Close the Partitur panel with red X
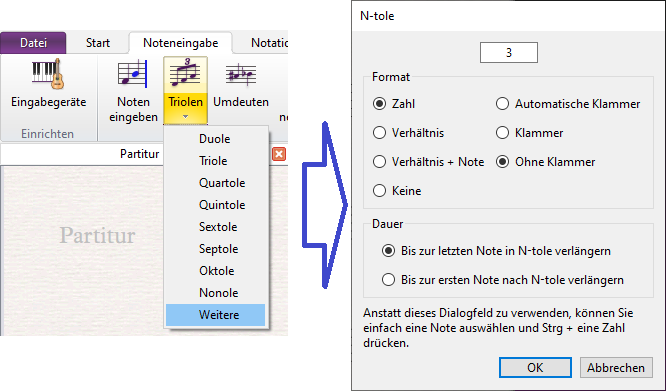The image size is (670, 391). click(279, 154)
